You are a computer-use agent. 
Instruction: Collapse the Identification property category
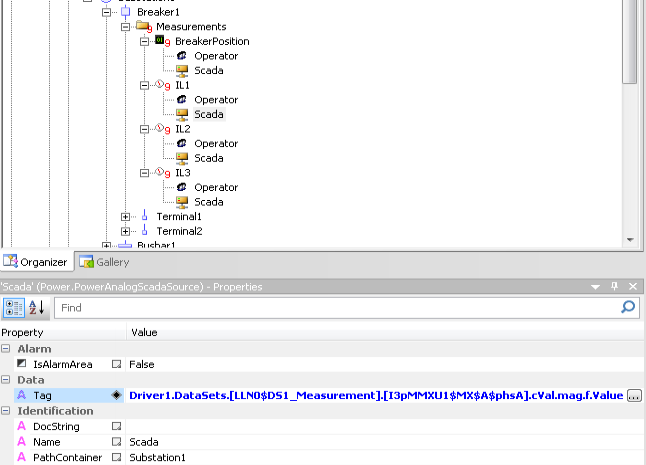5,411
